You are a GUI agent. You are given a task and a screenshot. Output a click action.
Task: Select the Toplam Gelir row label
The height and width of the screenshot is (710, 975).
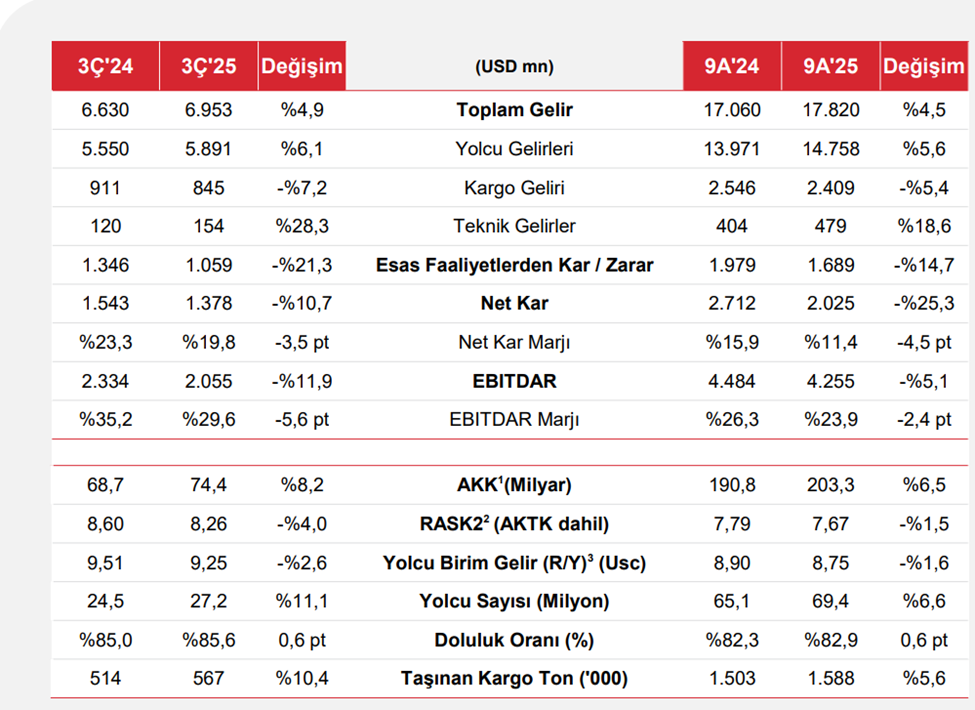[514, 111]
